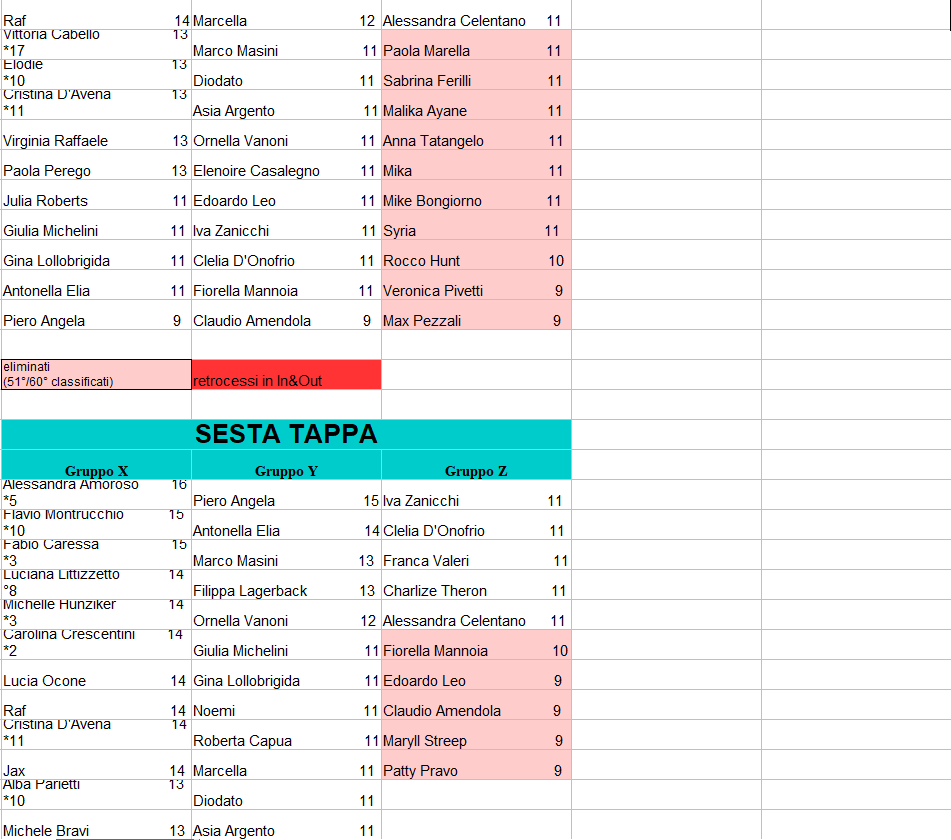Image resolution: width=951 pixels, height=840 pixels.
Task: Click the Gruppo Y column header
Action: click(286, 471)
